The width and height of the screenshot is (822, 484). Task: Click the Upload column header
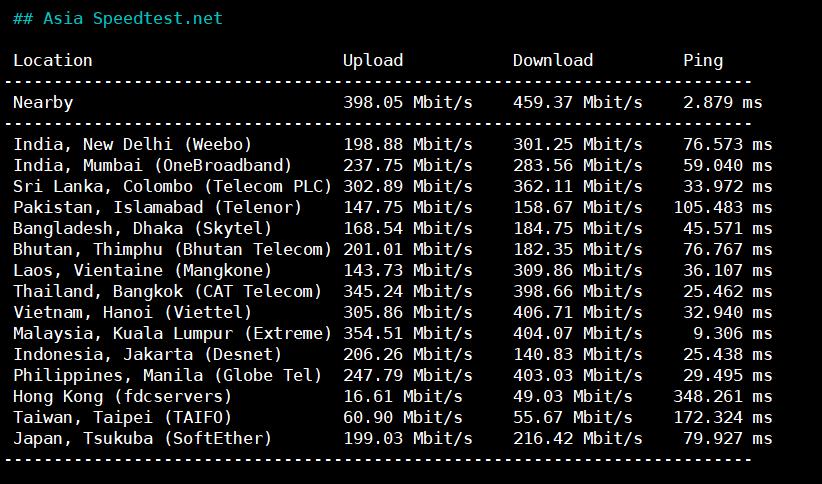click(373, 60)
